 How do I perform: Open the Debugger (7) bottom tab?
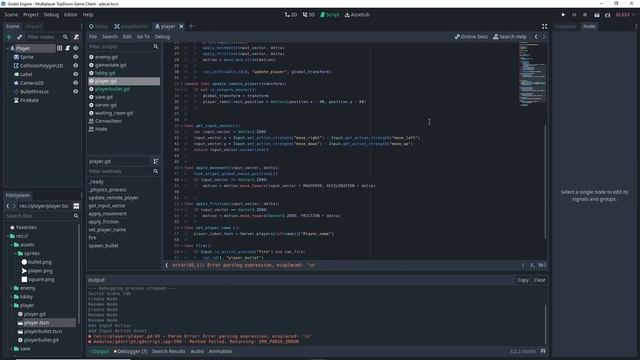coord(130,351)
